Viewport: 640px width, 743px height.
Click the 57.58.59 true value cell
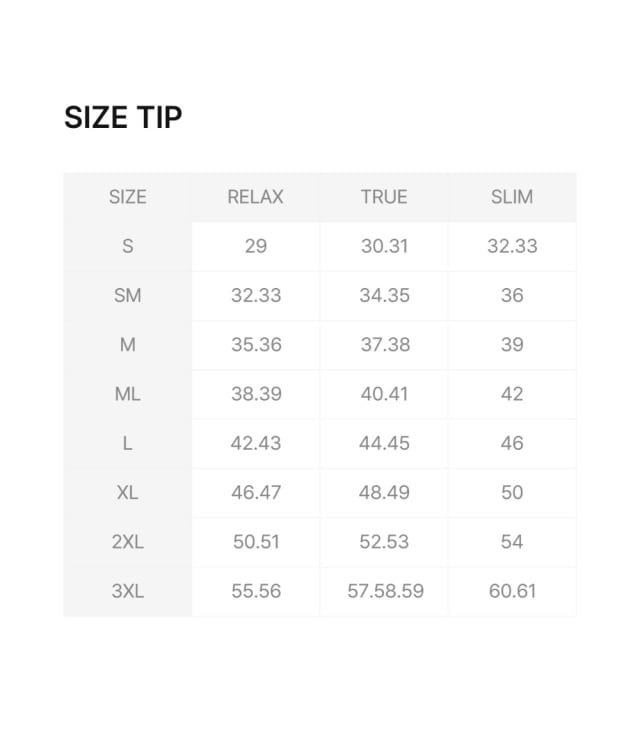coord(385,591)
